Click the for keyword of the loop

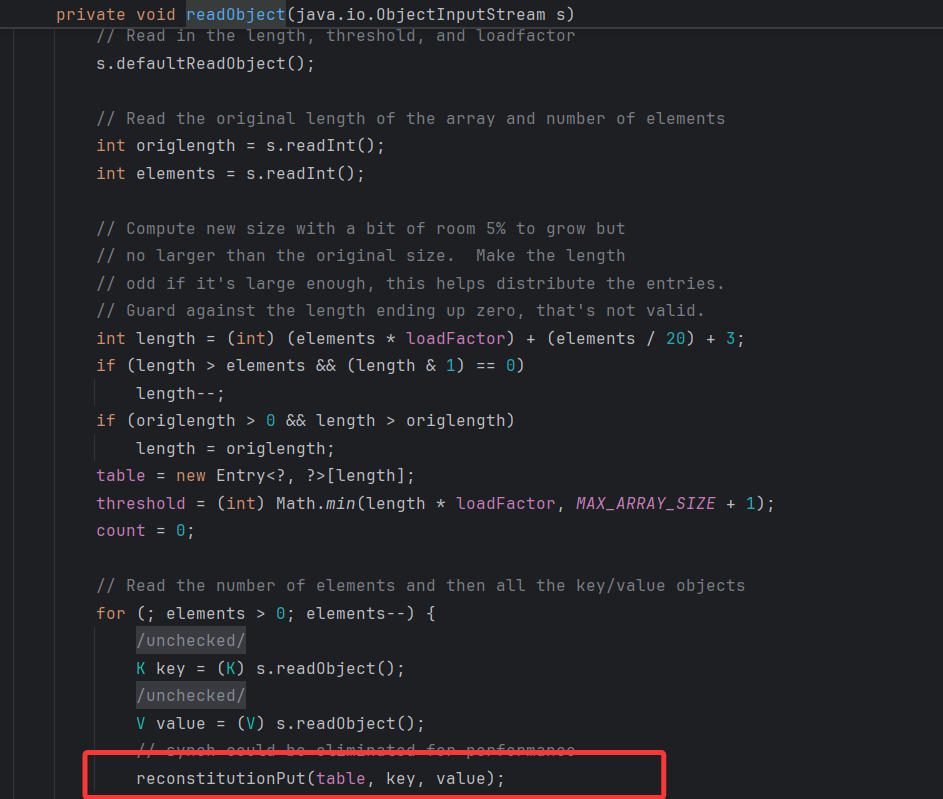[110, 613]
